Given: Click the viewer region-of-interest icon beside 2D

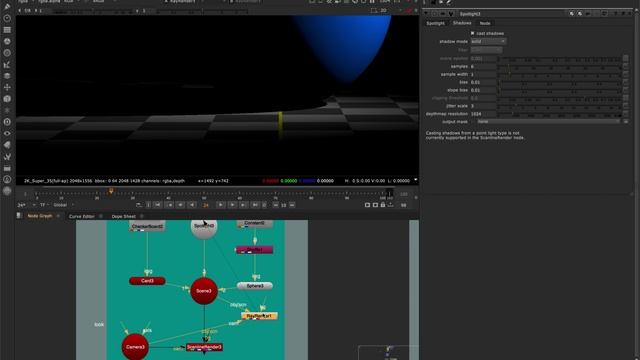Looking at the screenshot, I should (373, 11).
